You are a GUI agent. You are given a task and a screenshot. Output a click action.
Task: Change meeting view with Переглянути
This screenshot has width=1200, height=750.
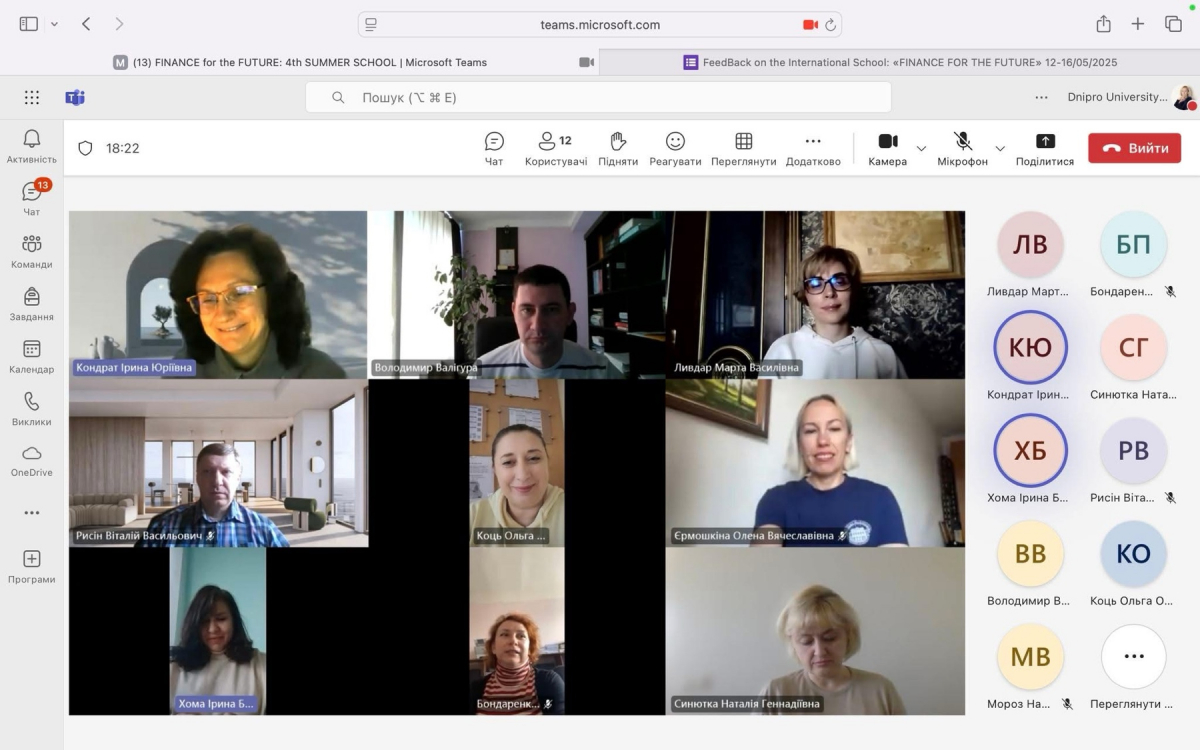(743, 148)
